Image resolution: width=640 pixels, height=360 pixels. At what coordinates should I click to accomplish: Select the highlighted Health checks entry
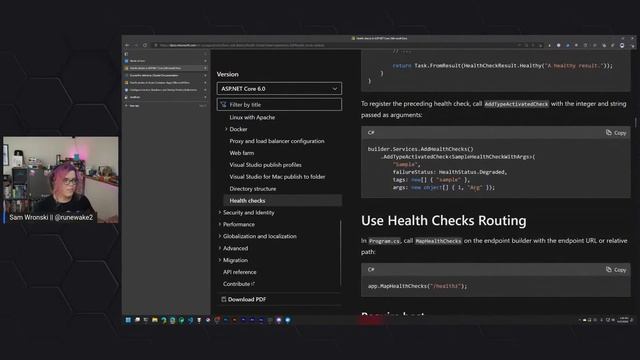(282, 200)
